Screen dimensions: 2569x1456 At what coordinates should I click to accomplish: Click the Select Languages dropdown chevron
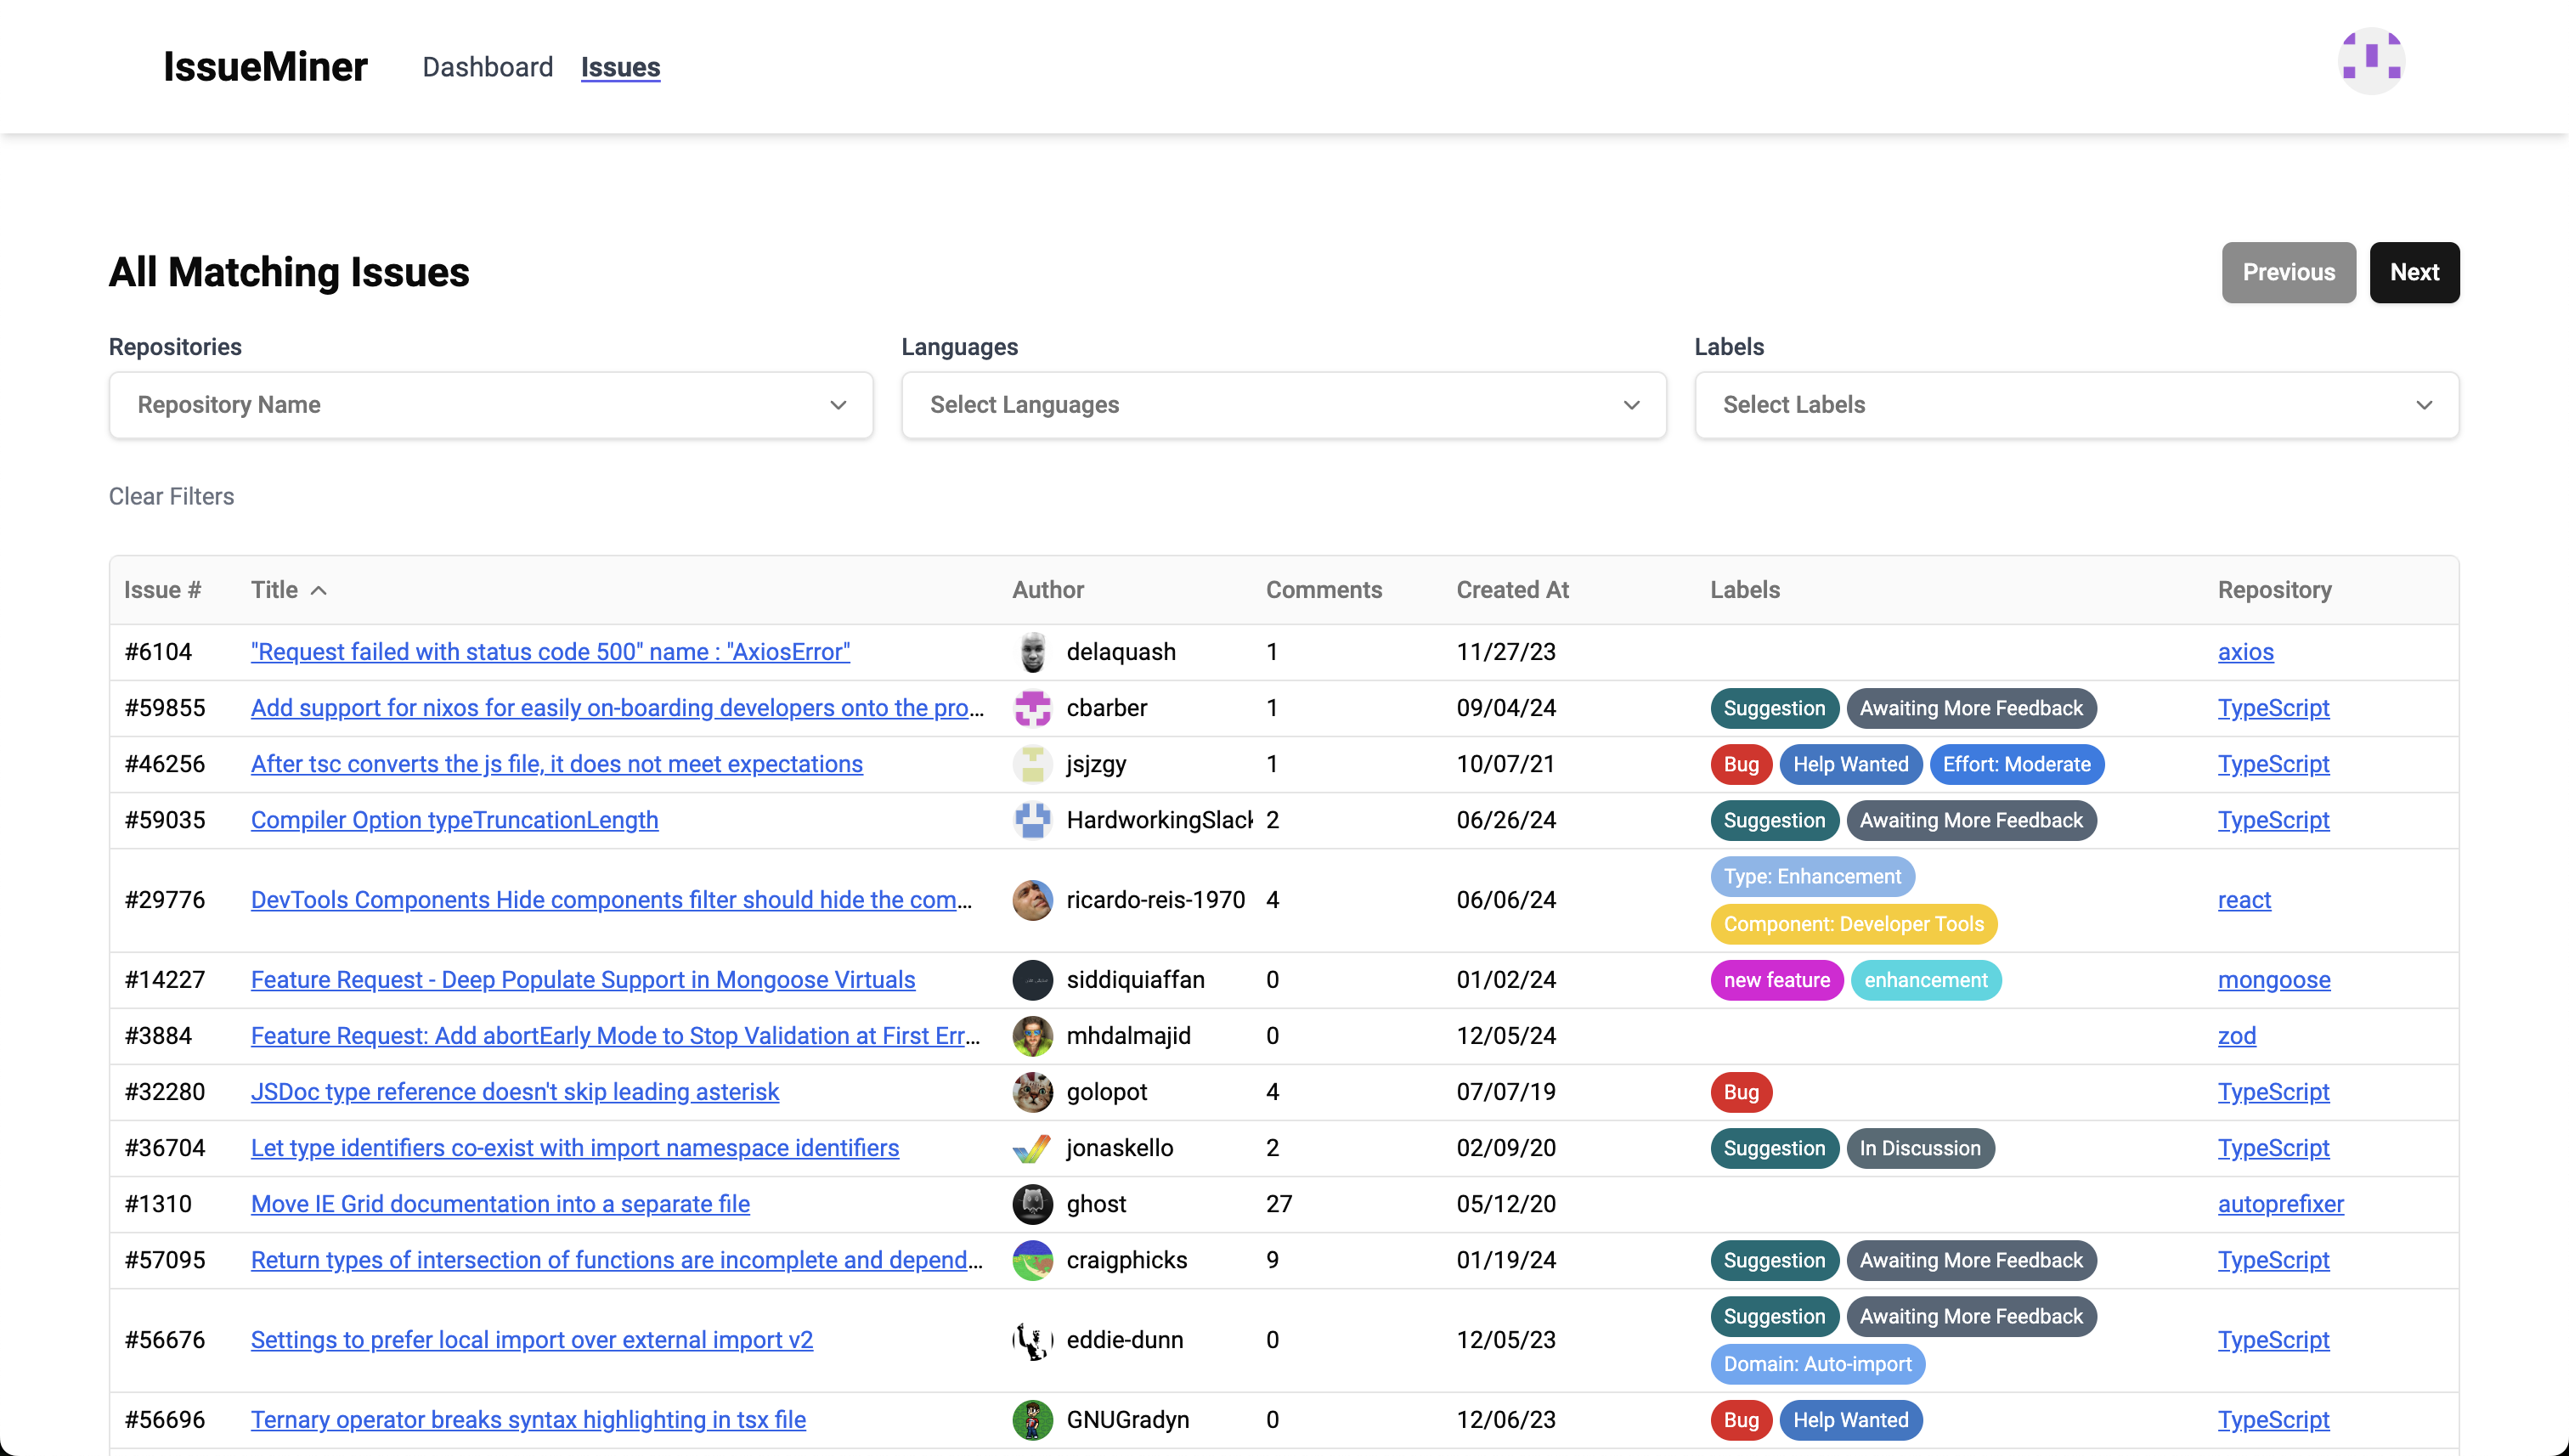click(1631, 405)
